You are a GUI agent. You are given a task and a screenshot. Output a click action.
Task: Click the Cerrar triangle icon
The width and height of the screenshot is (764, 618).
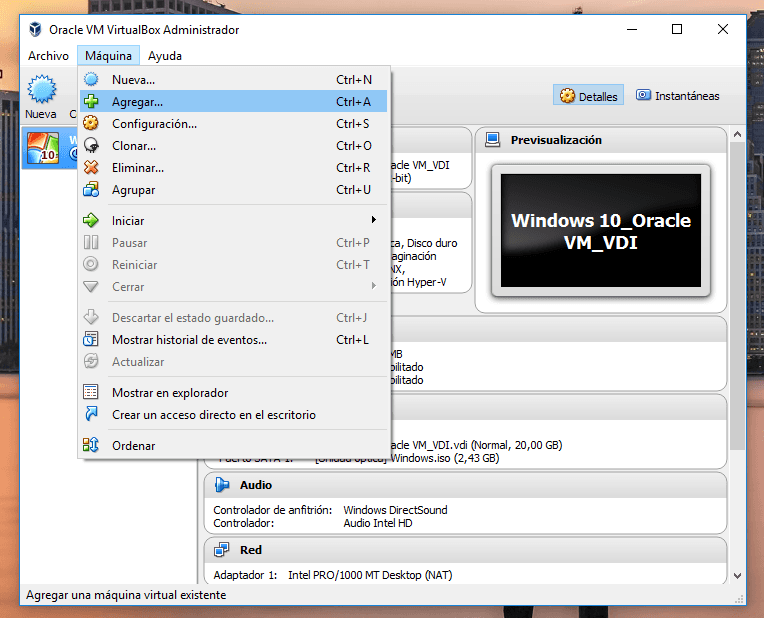tap(91, 287)
